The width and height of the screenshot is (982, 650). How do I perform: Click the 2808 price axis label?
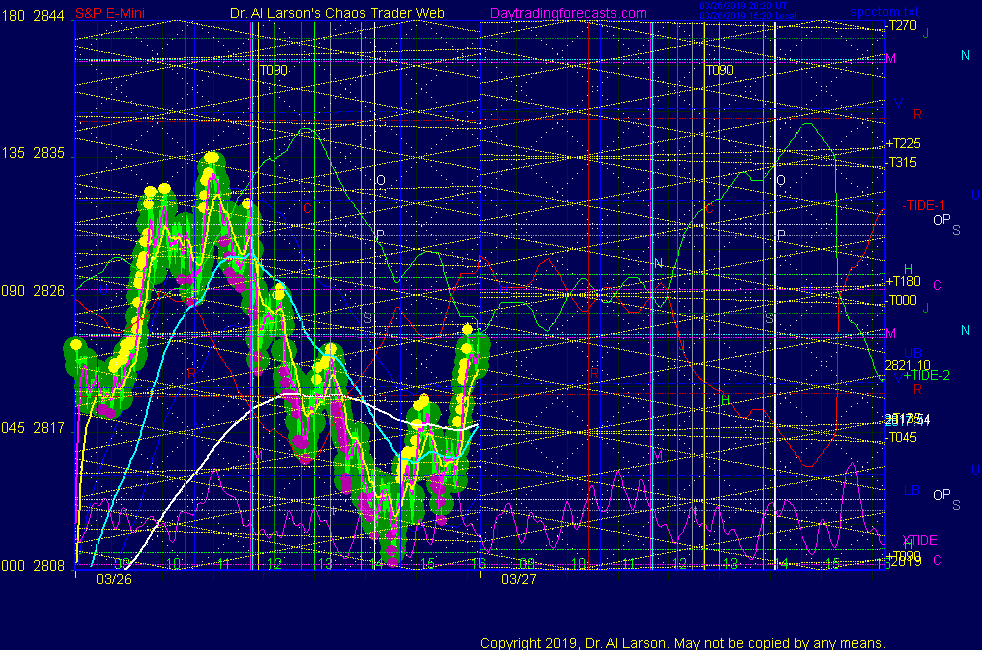coord(49,566)
